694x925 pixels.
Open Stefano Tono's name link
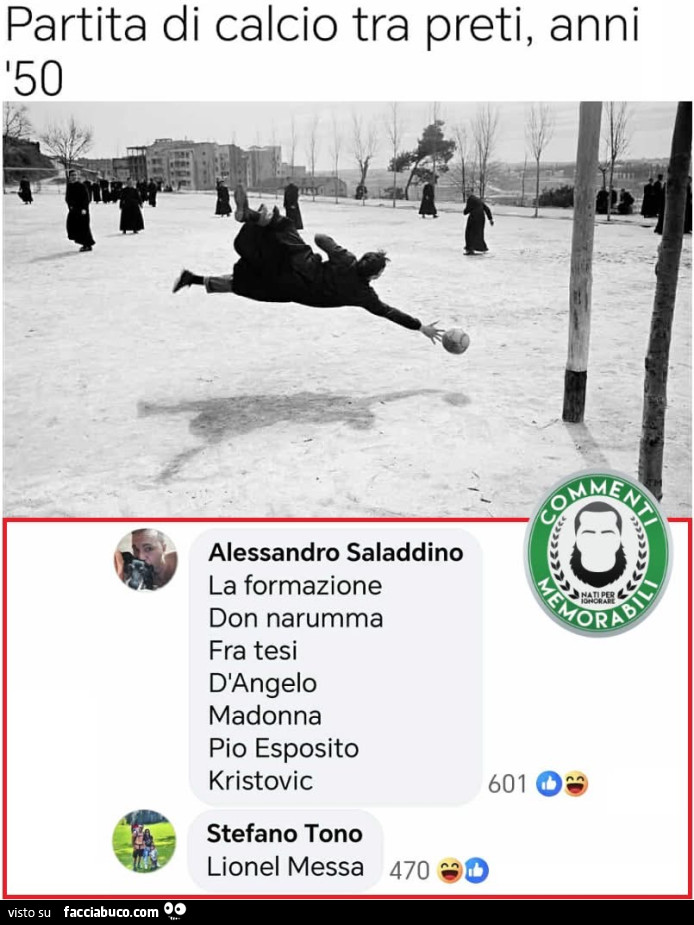click(284, 834)
